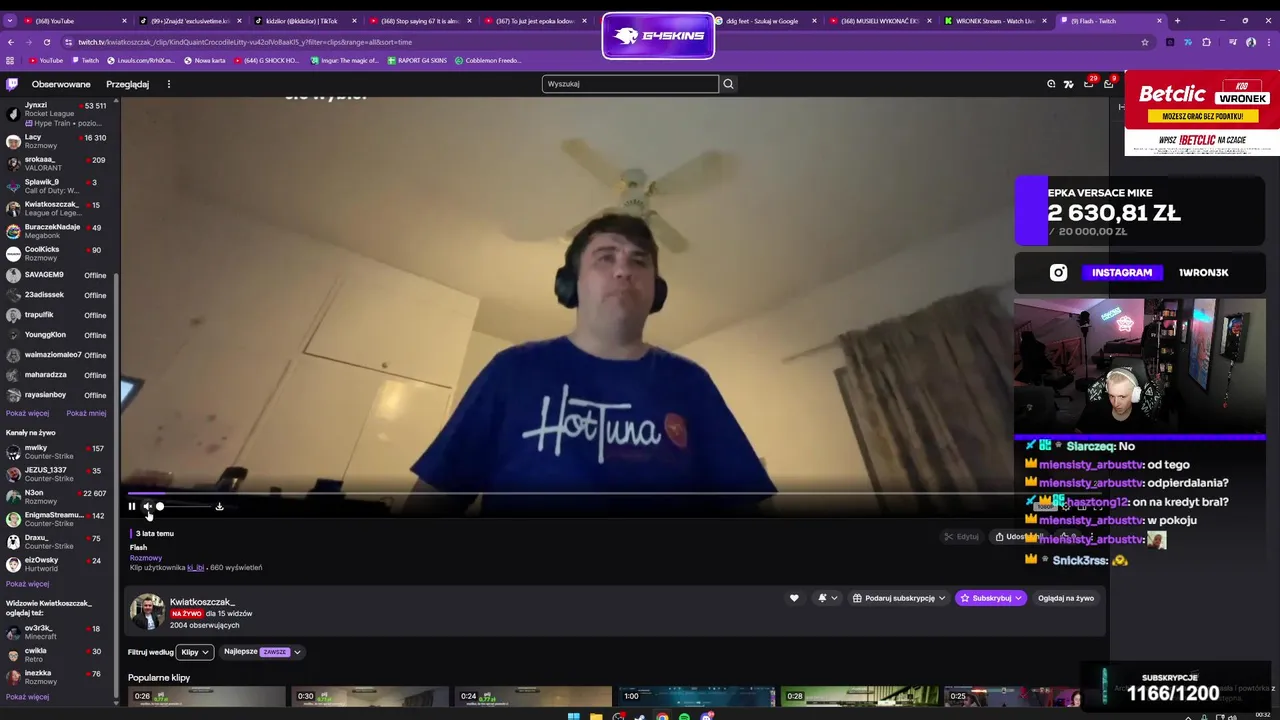
Task: Open N3on channel in live channels
Action: tap(58, 497)
